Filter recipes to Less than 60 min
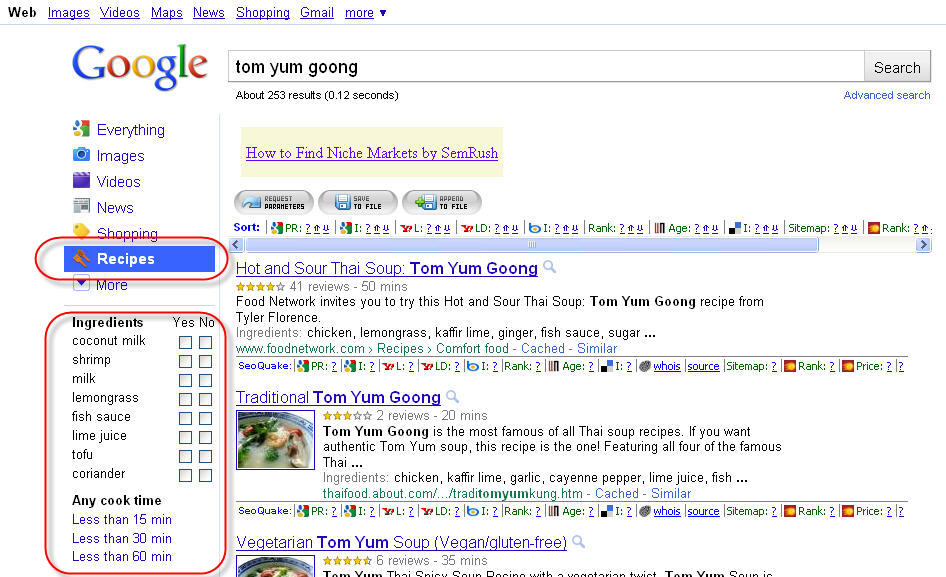This screenshot has width=946, height=577. tap(122, 556)
